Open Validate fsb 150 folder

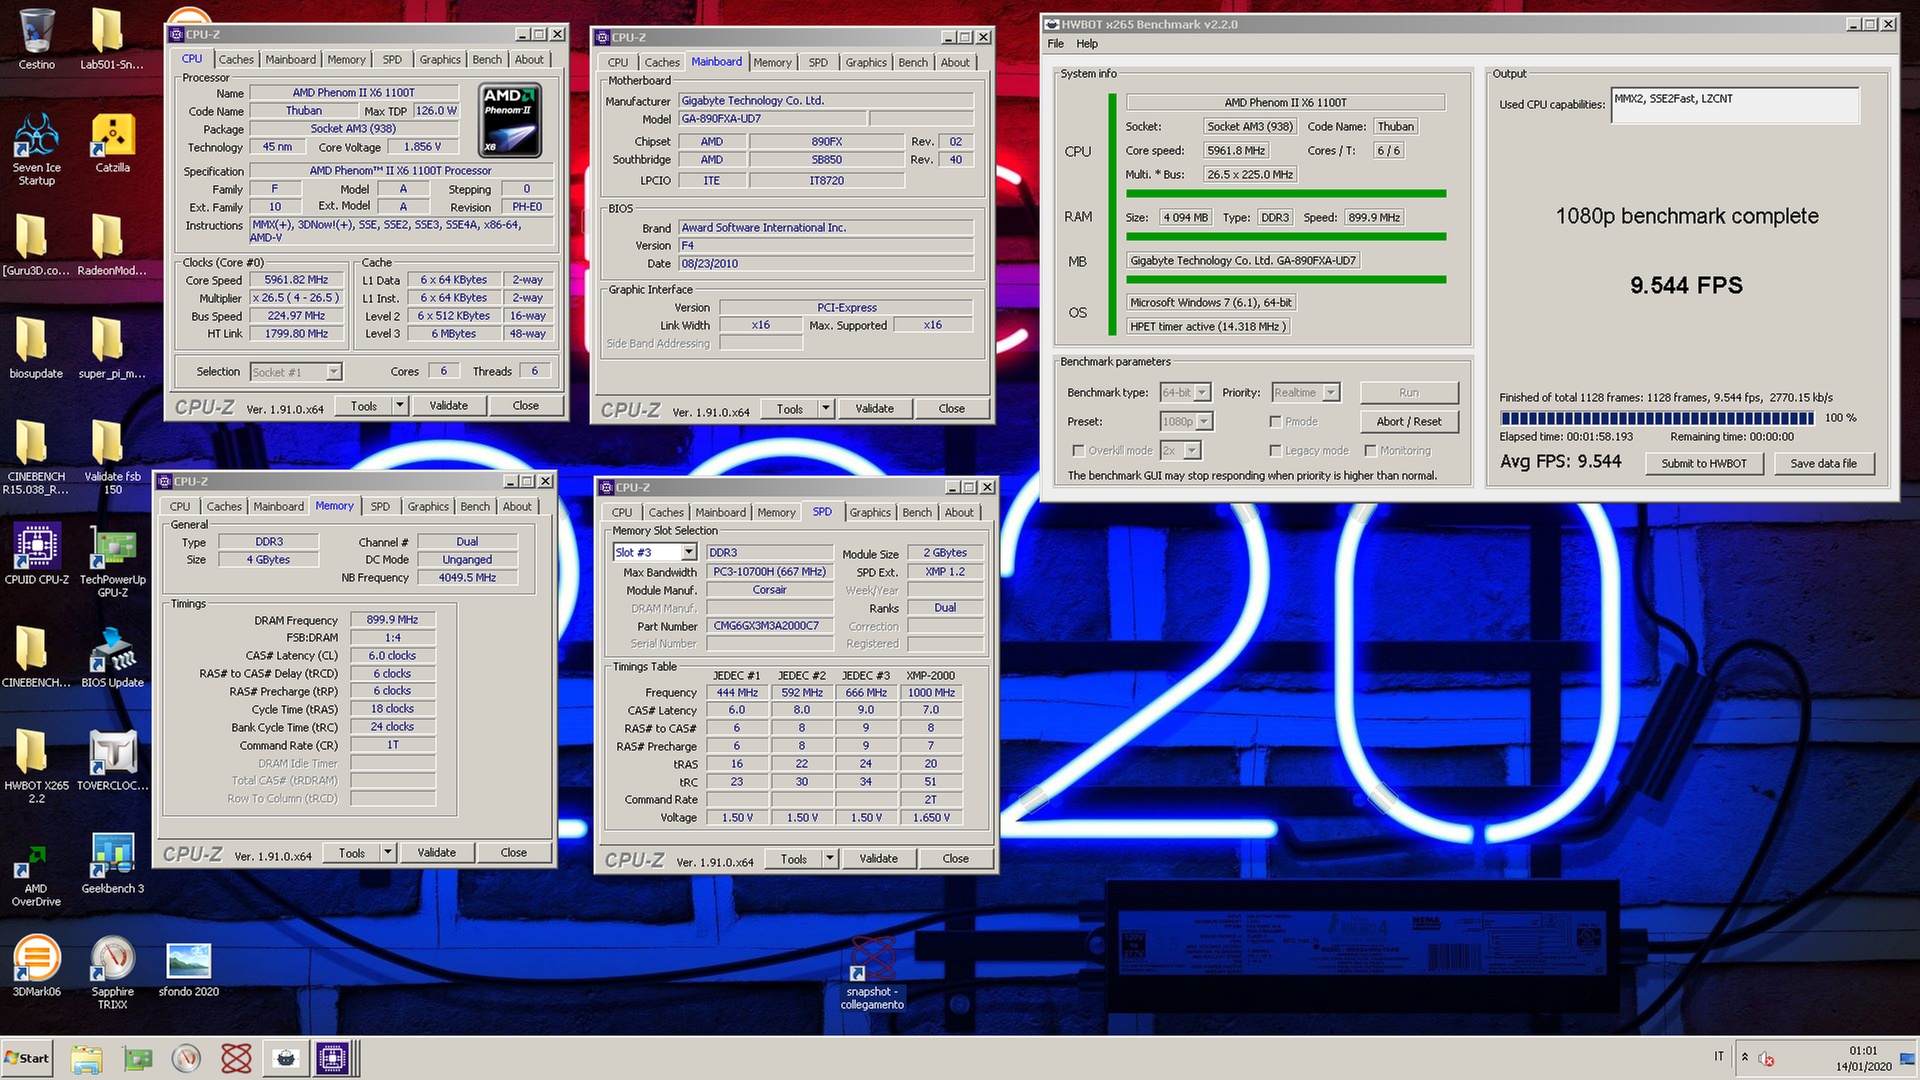click(x=112, y=457)
